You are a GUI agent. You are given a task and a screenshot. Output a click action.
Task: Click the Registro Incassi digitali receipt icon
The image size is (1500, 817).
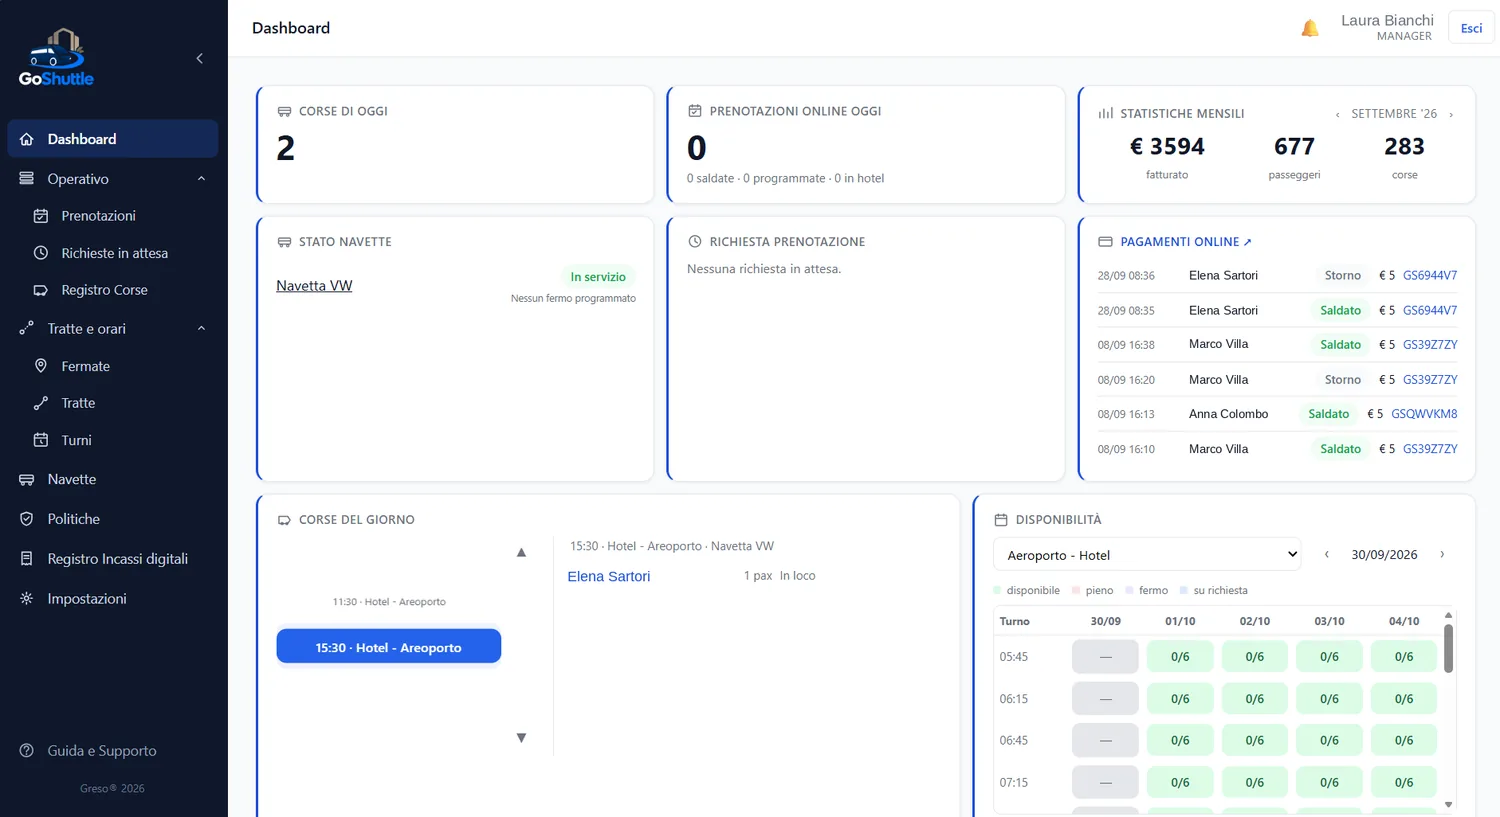click(27, 559)
